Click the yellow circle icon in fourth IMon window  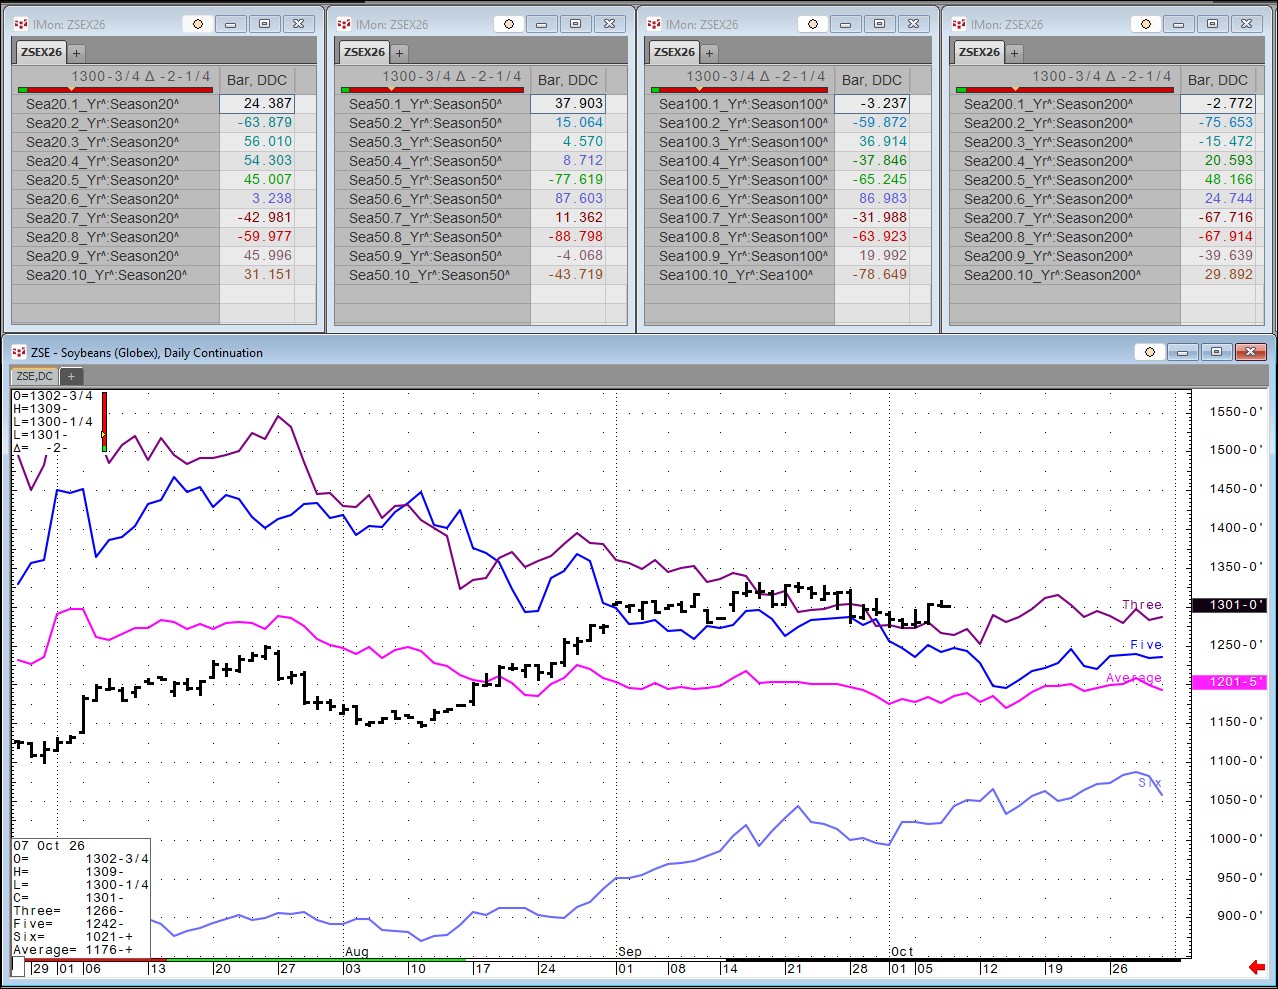1146,24
